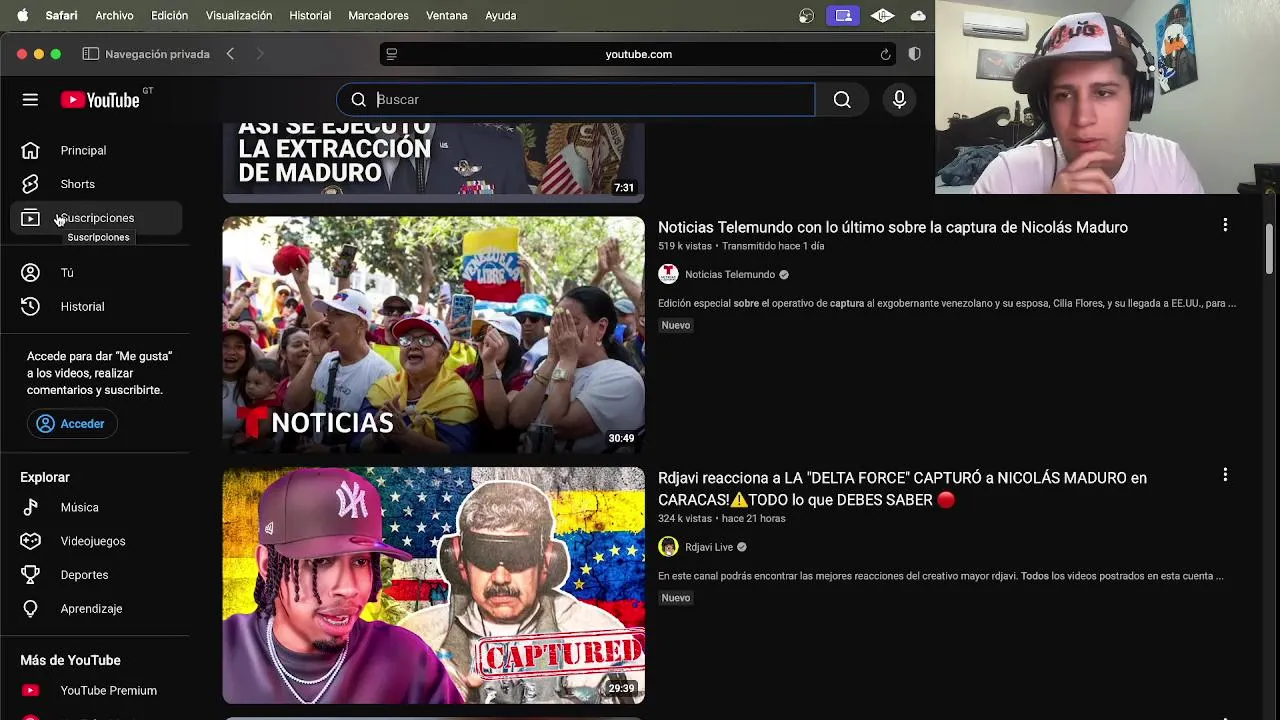Open the YouTube hamburger guide menu
This screenshot has height=720, width=1280.
pos(30,99)
